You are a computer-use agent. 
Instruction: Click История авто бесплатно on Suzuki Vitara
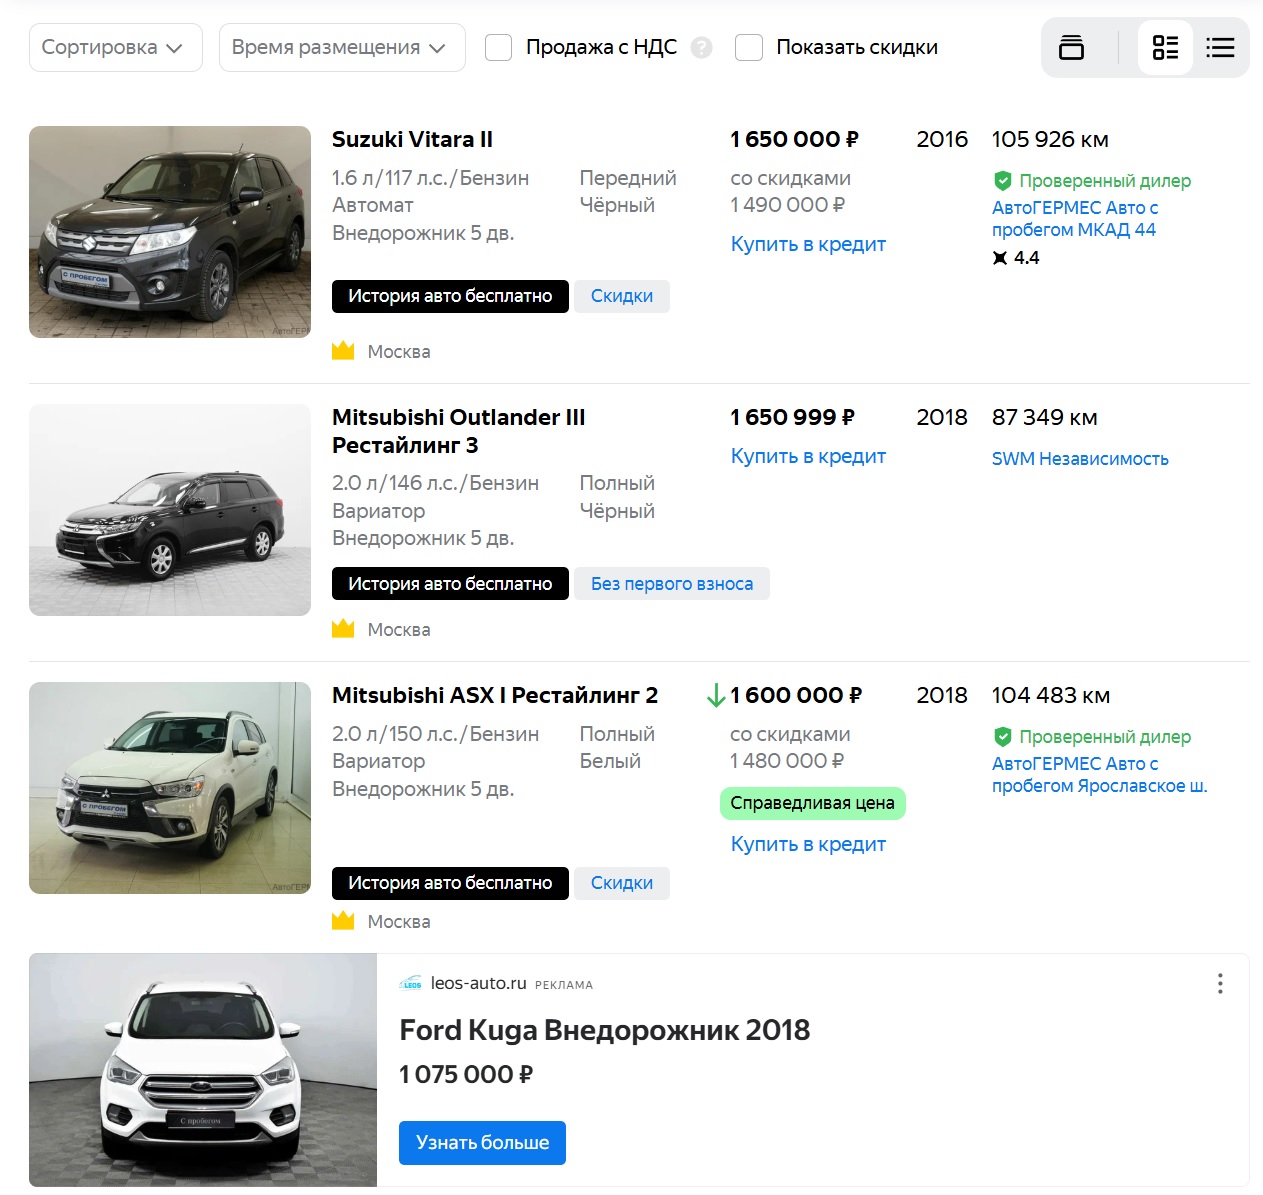(450, 296)
